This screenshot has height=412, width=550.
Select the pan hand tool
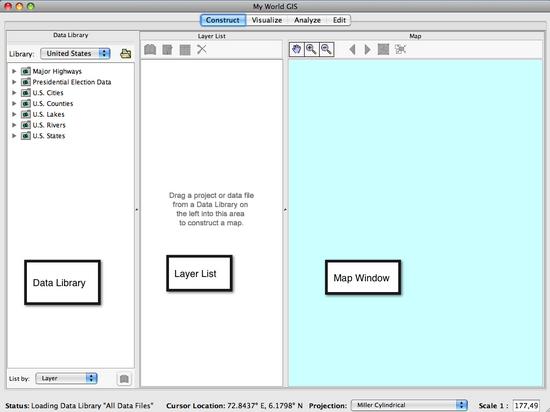(297, 49)
